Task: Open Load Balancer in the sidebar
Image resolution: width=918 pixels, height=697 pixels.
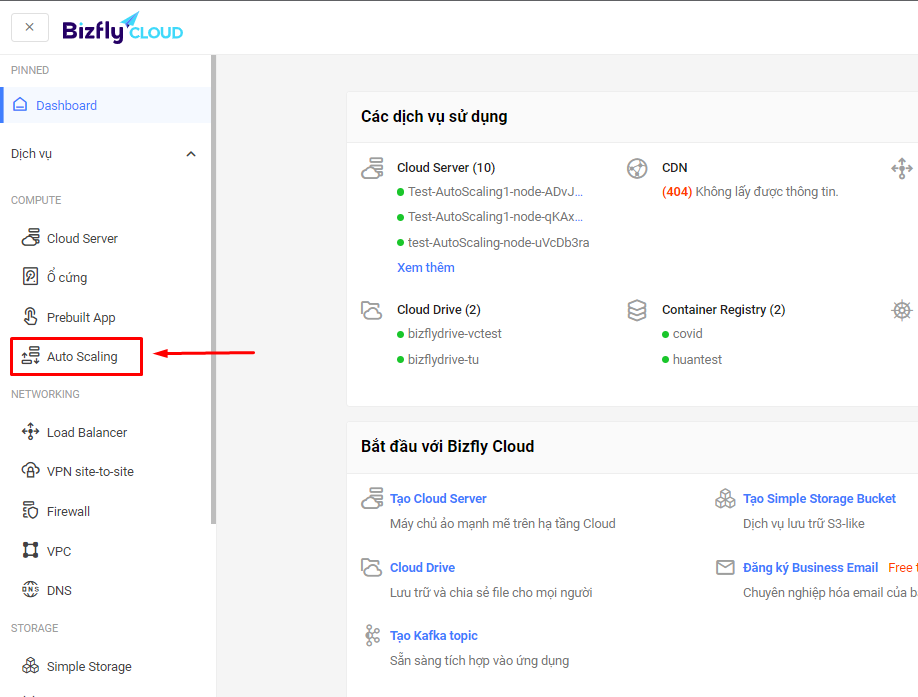Action: coord(87,432)
